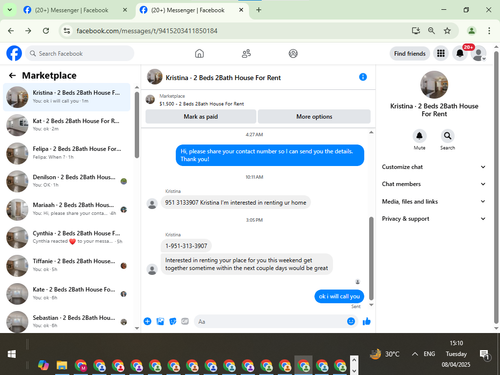Screen dimensions: 500x375
Task: Open Tiffanie conversation in chat list
Action: point(67,265)
